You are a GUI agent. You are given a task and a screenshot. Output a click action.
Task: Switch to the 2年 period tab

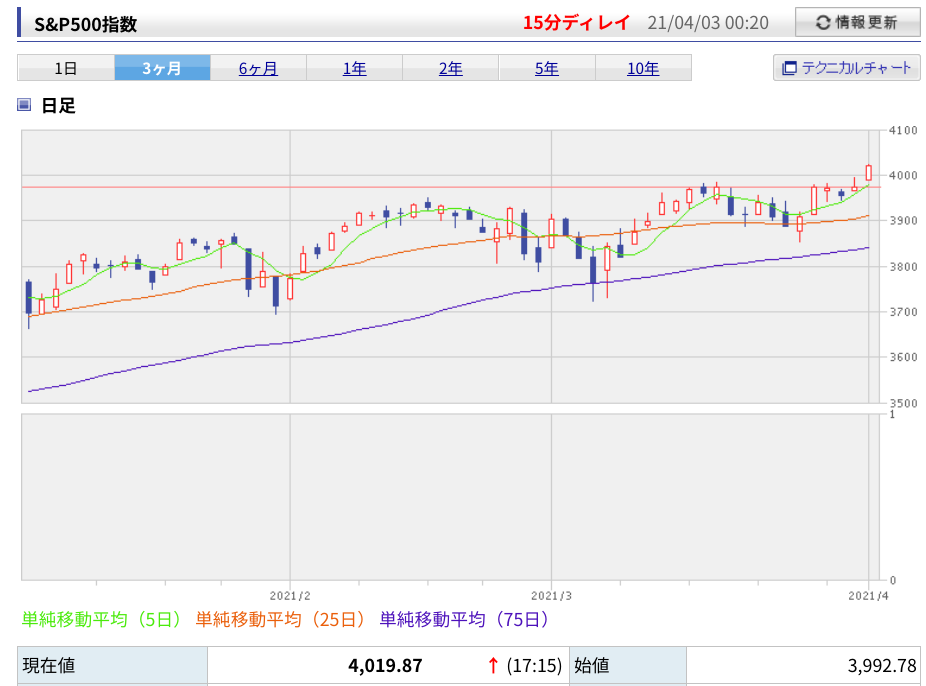pos(451,68)
